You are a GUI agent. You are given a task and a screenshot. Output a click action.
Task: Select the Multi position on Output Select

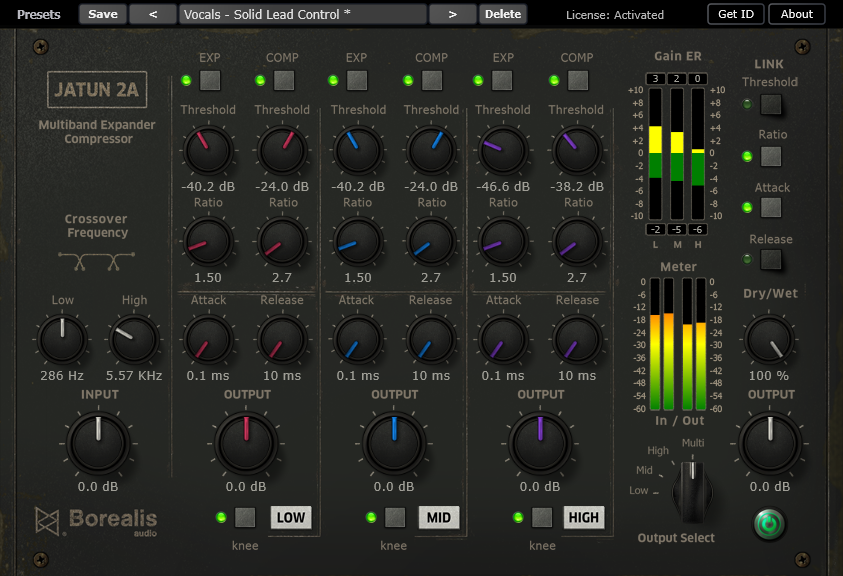[x=693, y=443]
